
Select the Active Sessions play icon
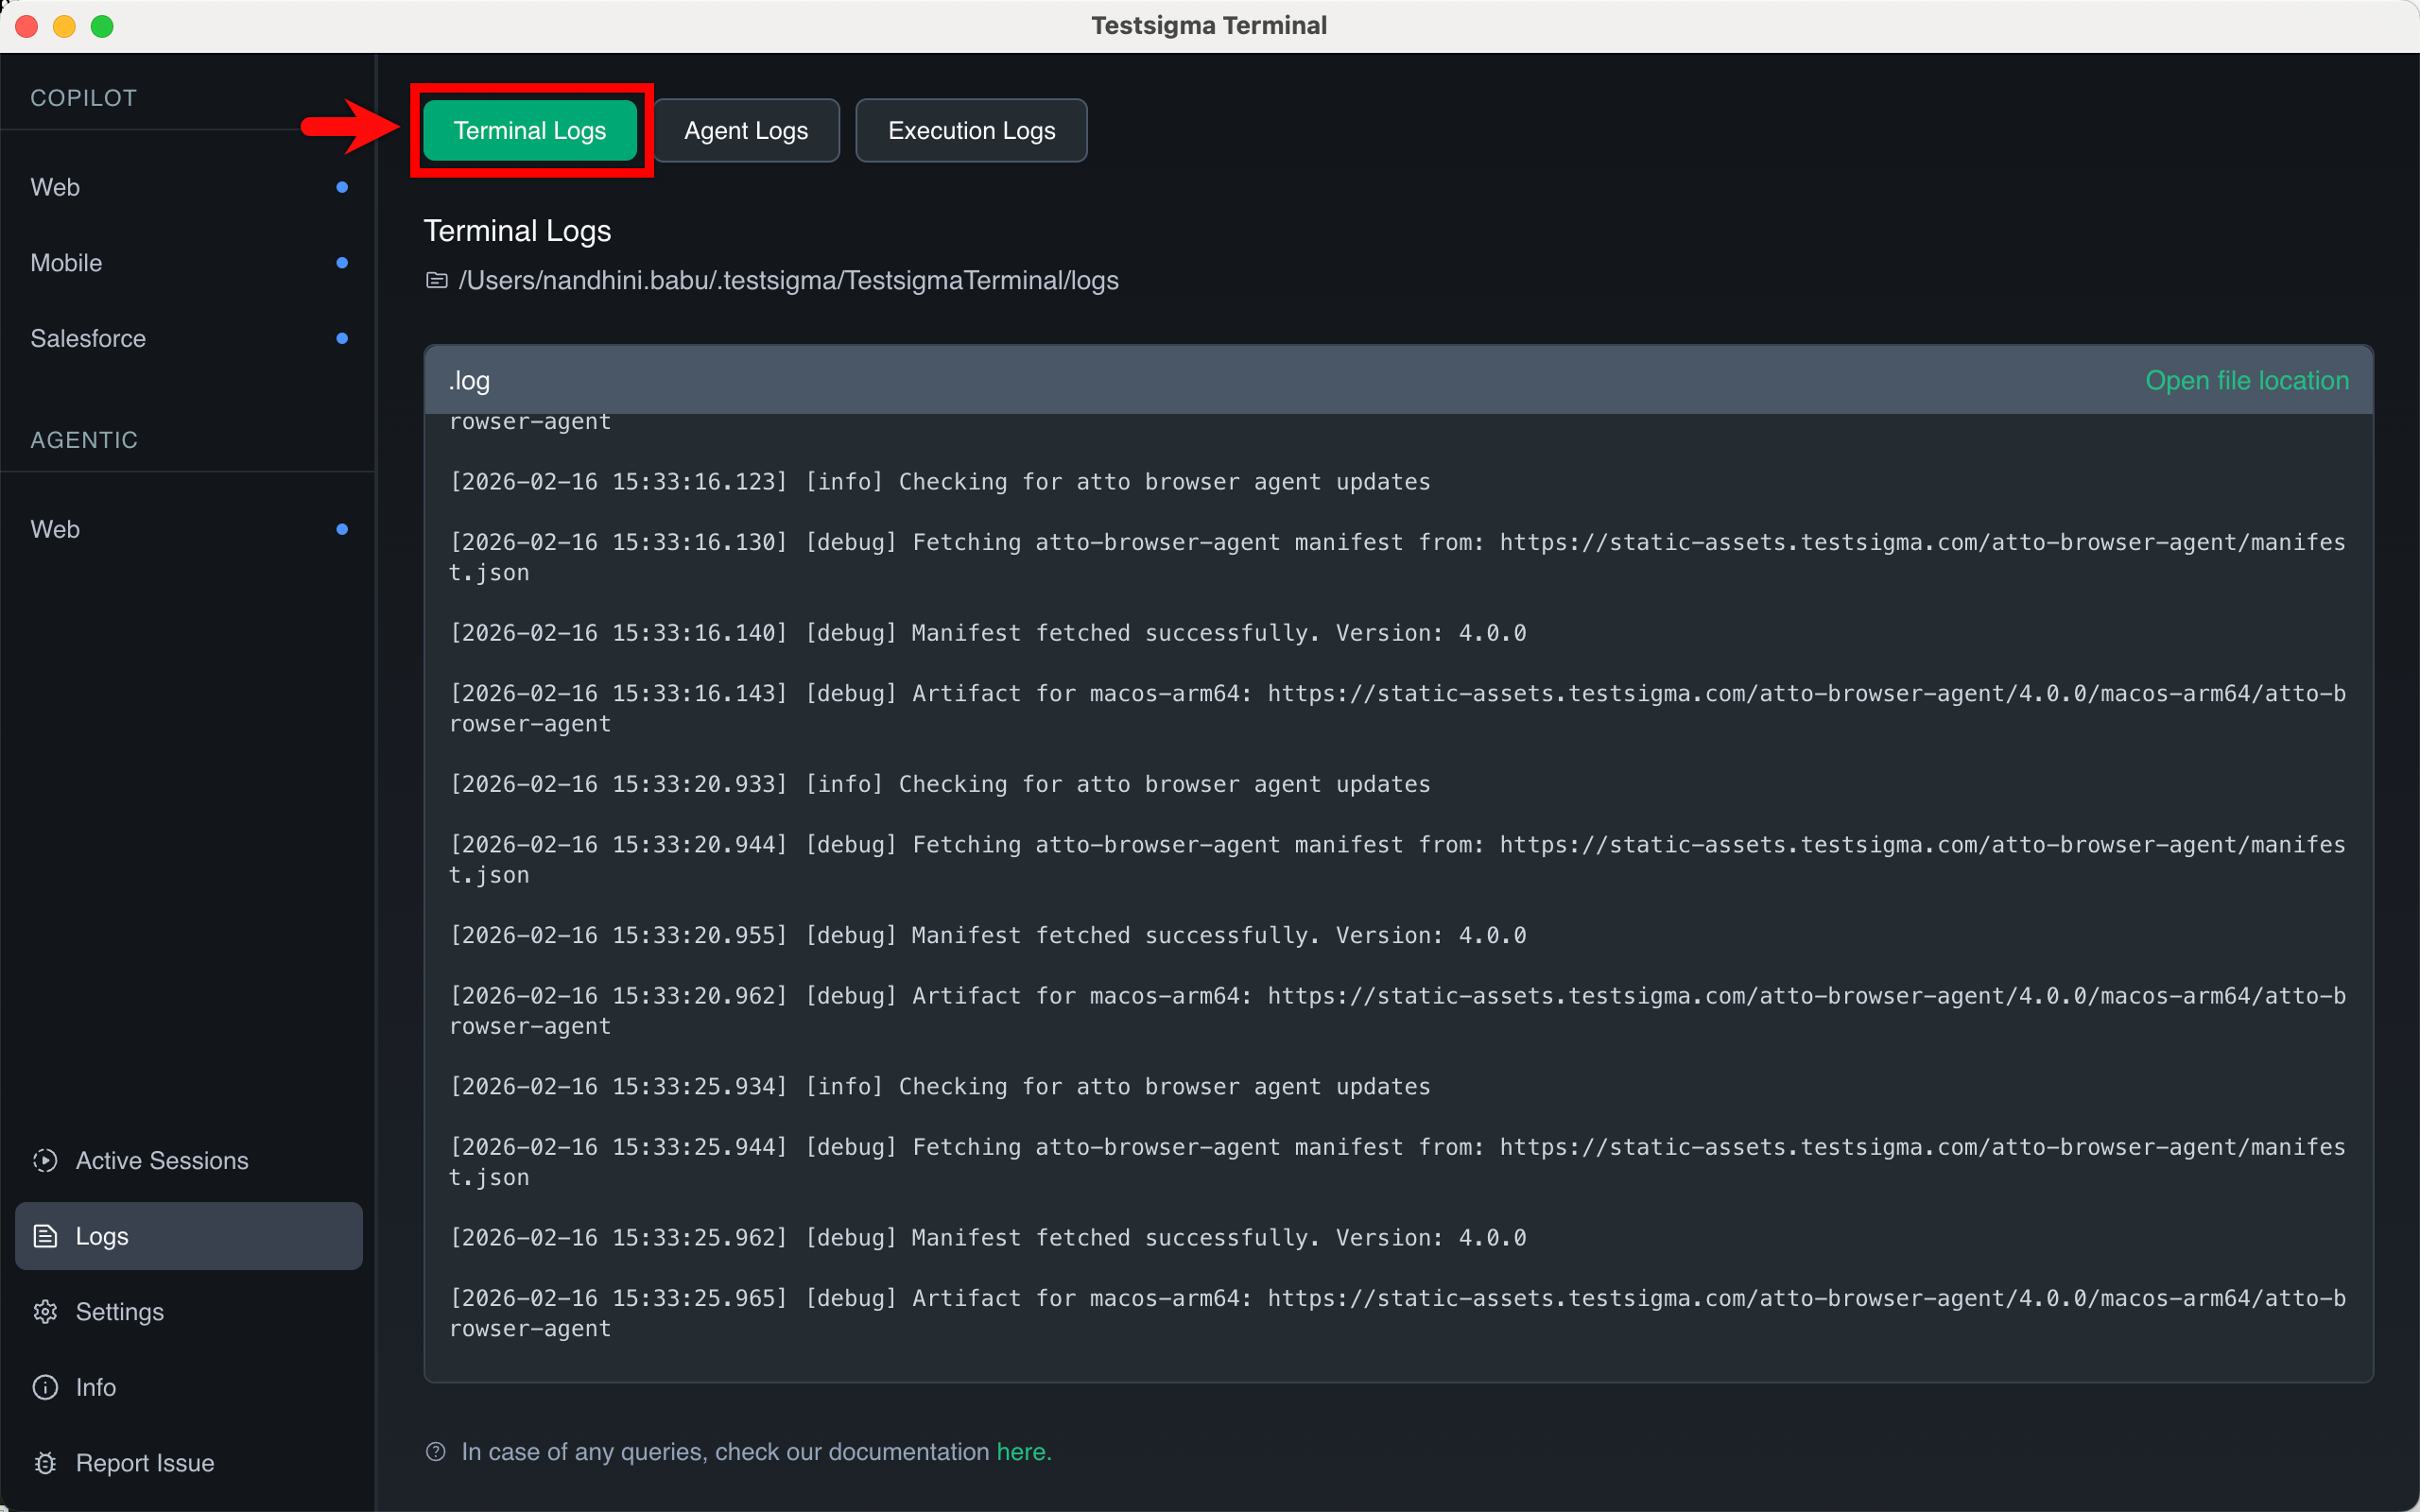[x=46, y=1160]
